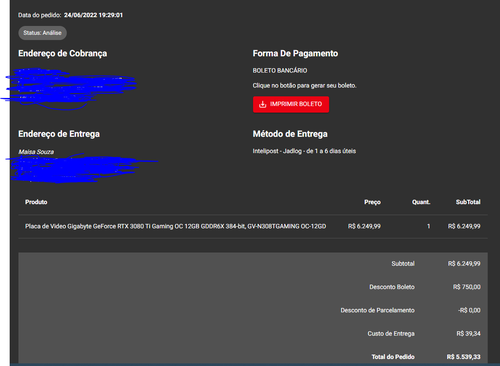Viewport: 500px width, 366px height.
Task: Click text 'Clique no botão para gerar seu boleto'
Action: [304, 86]
